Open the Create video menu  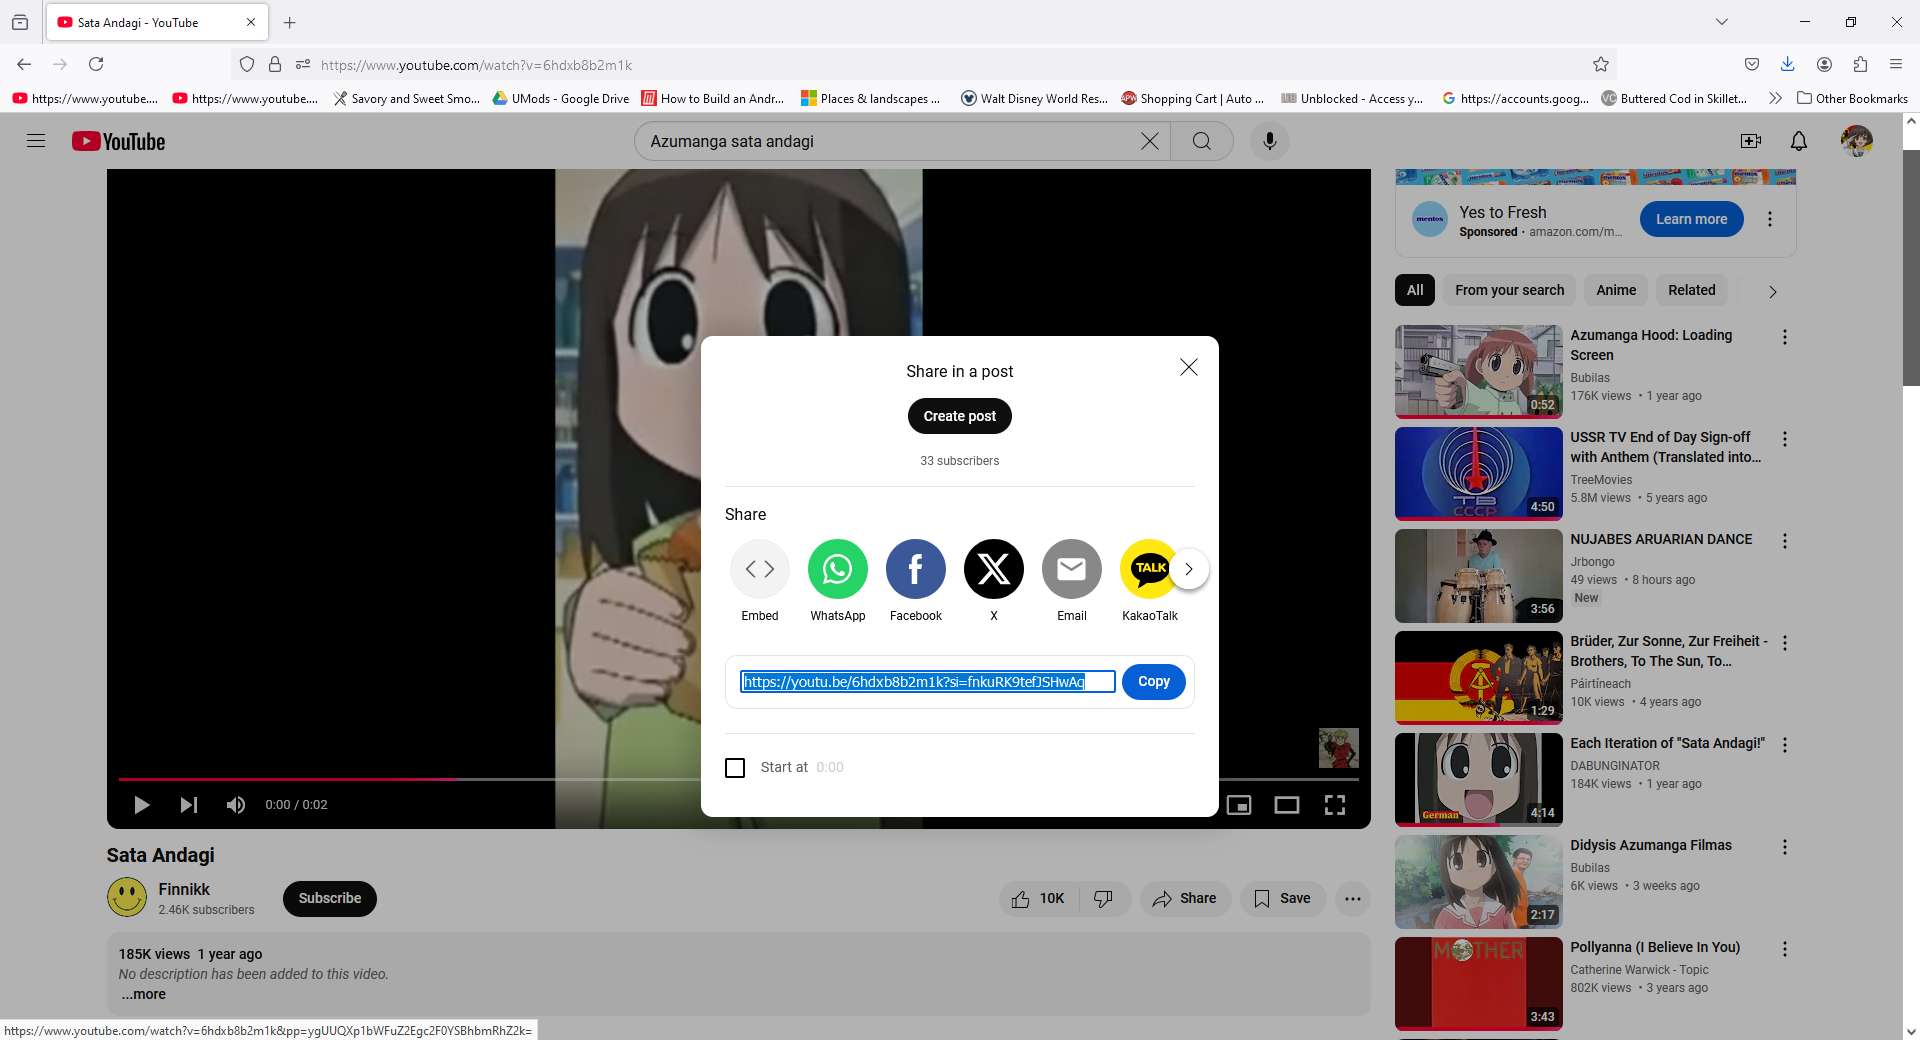(1751, 141)
